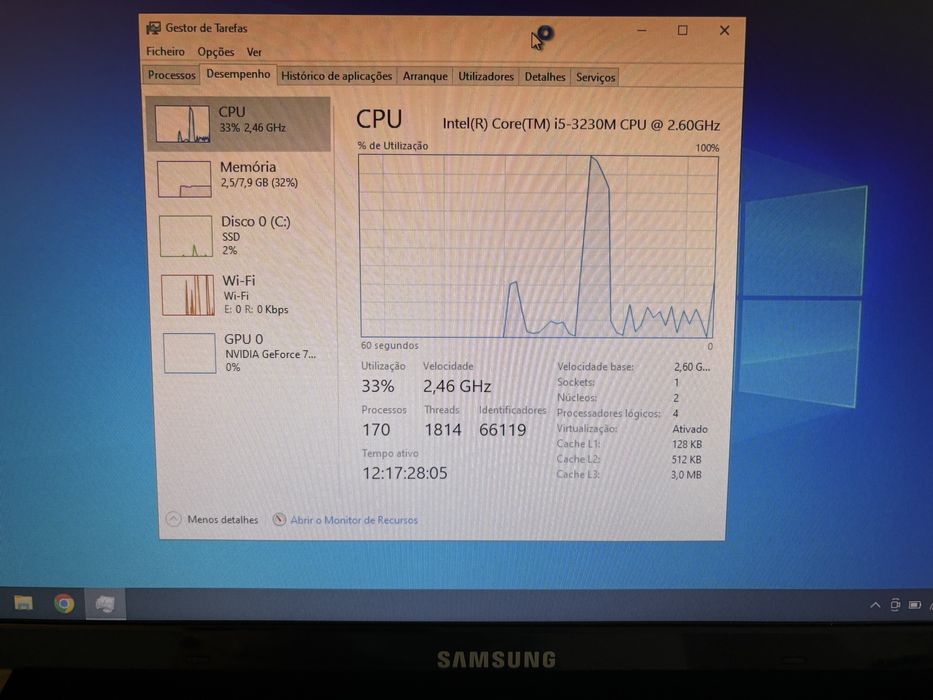The width and height of the screenshot is (933, 700).
Task: Close the Gestor de Tarefas window
Action: click(724, 30)
